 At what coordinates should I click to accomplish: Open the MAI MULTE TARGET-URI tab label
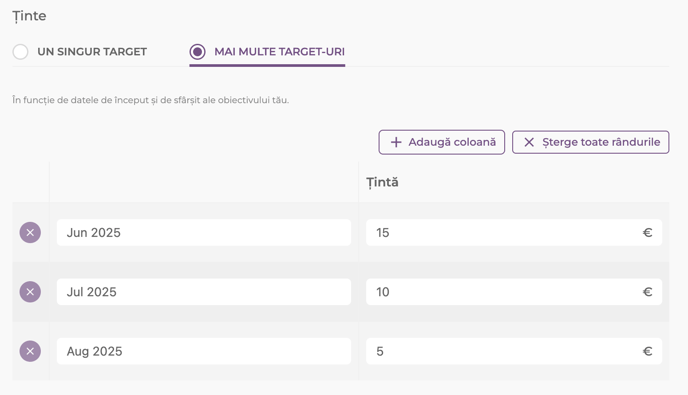pos(280,52)
